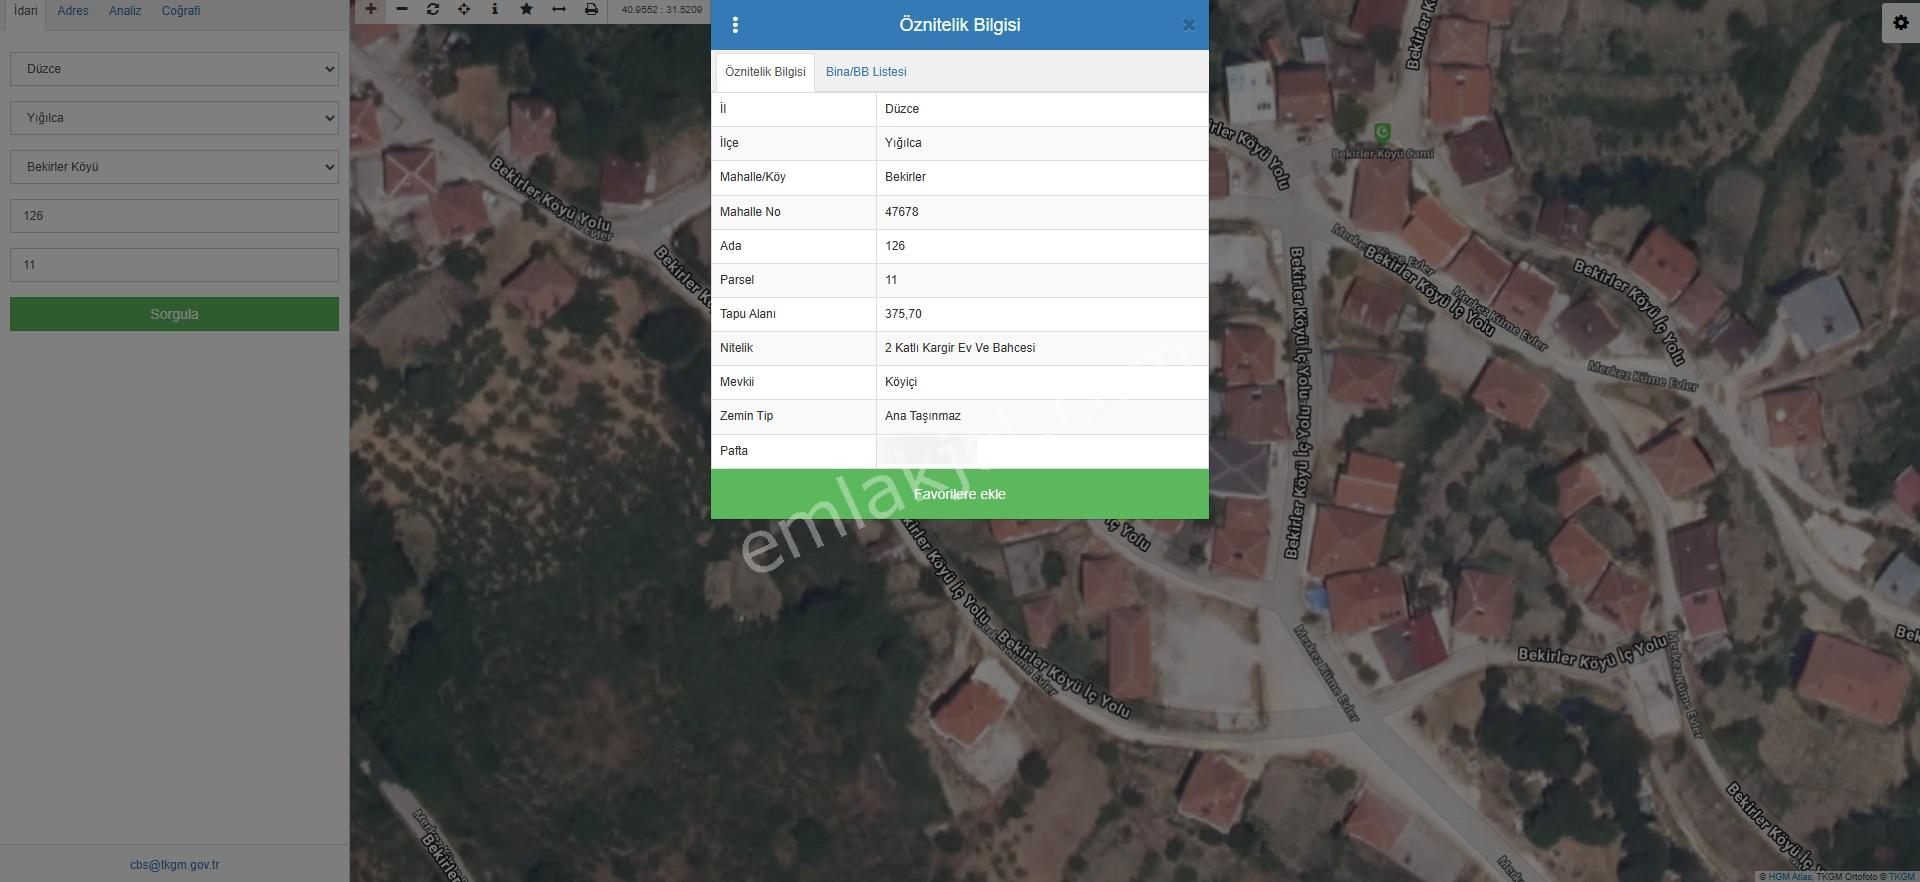The image size is (1920, 882).
Task: Expand the Düzce province dropdown
Action: [174, 69]
